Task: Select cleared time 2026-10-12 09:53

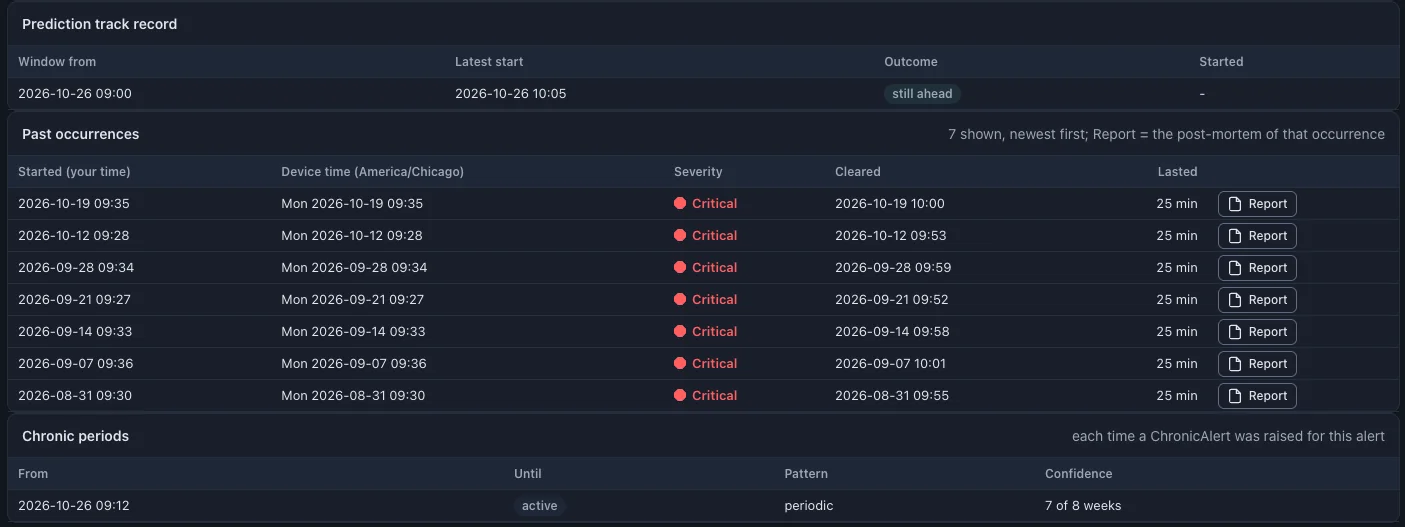Action: 891,236
